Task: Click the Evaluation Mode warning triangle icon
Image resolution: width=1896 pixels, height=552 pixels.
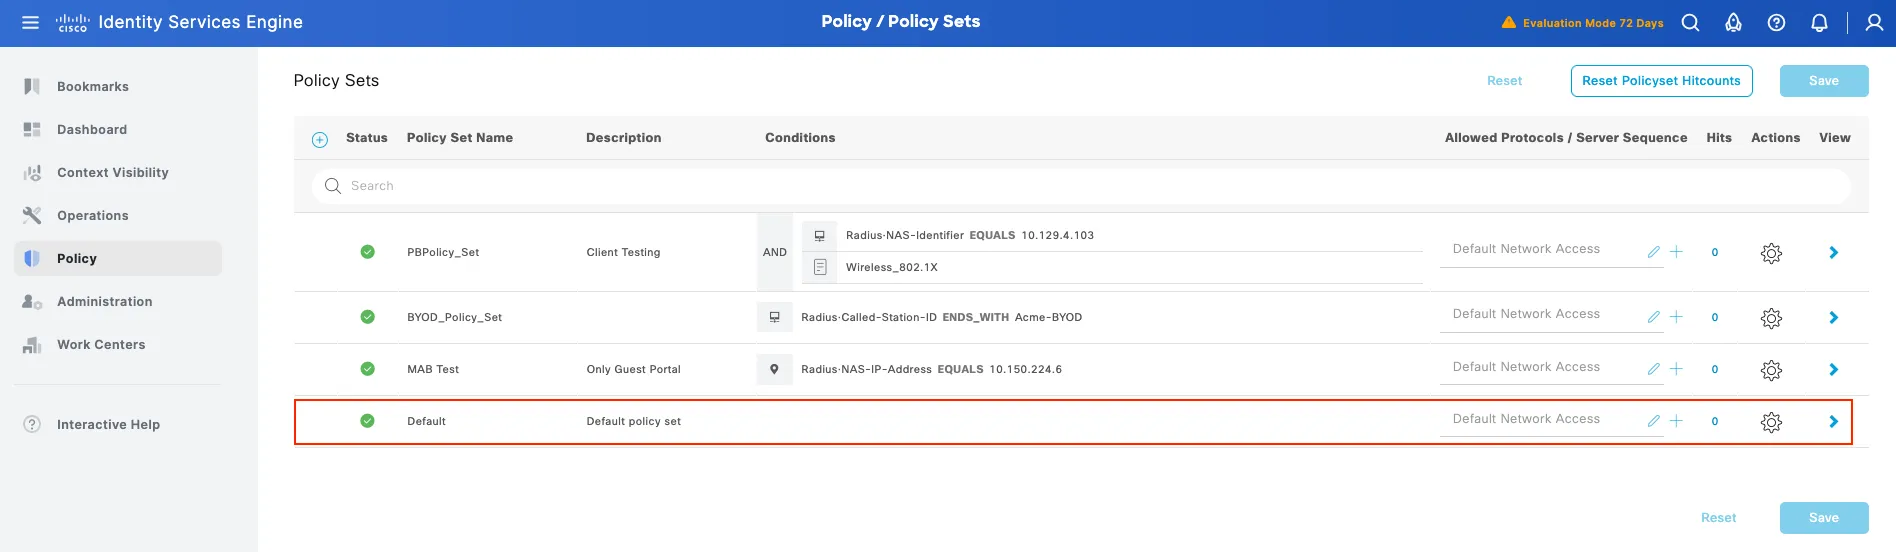Action: pos(1509,22)
